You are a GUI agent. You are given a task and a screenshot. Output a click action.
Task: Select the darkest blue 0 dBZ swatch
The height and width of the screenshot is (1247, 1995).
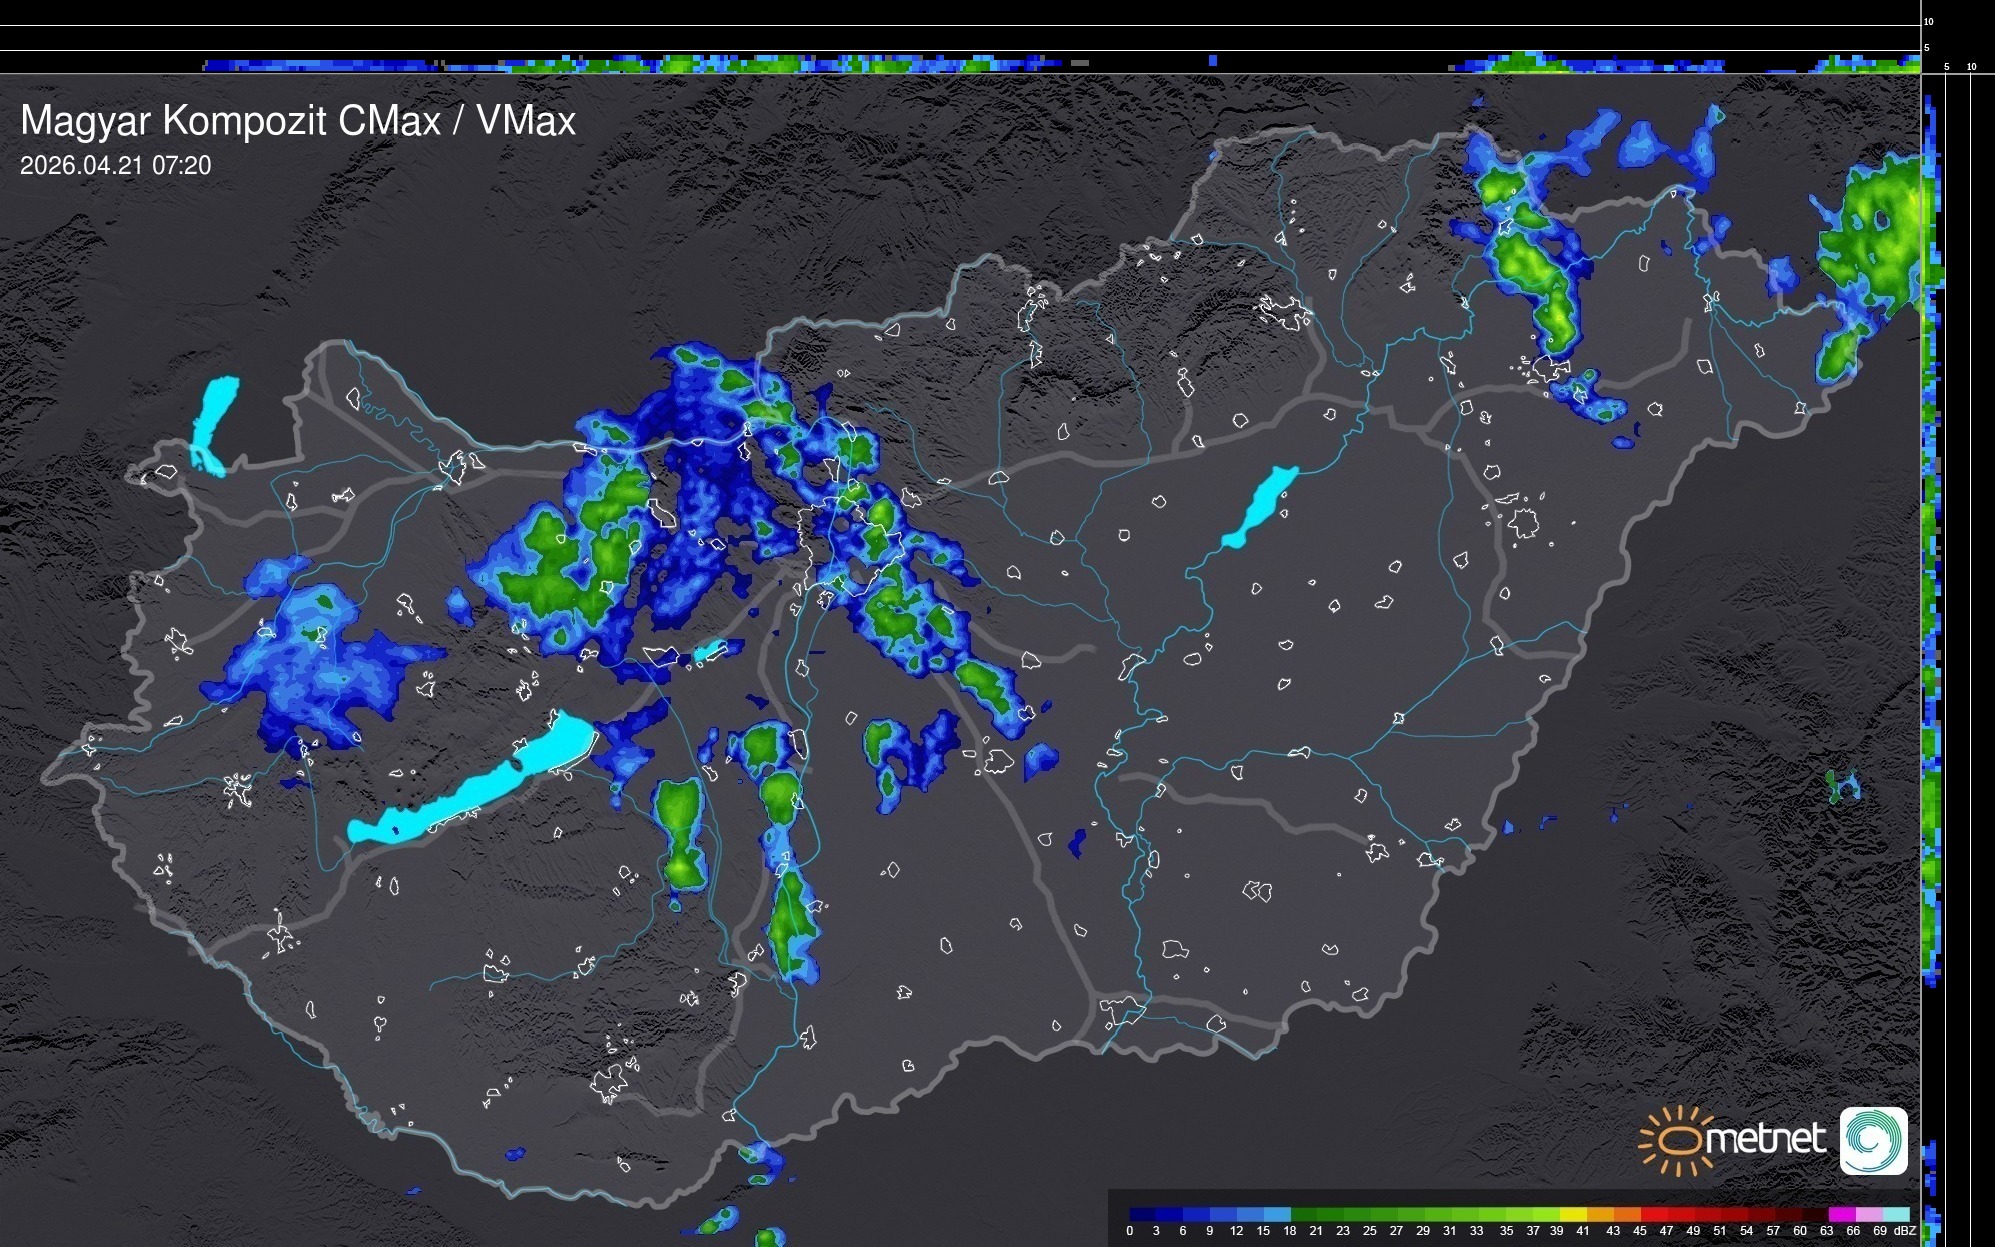pos(1142,1214)
